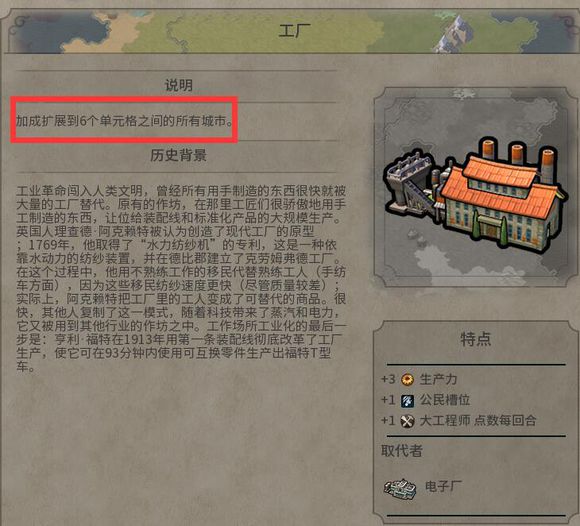The height and width of the screenshot is (526, 580).
Task: Click the map banner mountain icon
Action: (453, 34)
